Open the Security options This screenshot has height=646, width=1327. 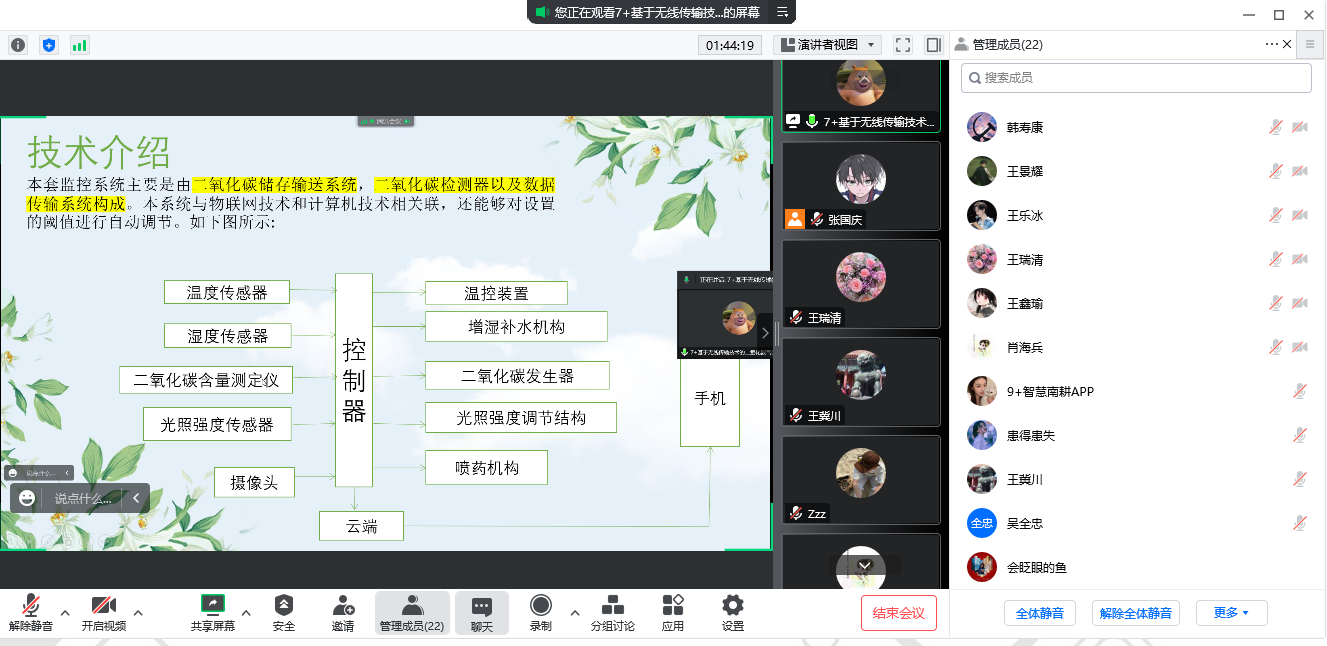pyautogui.click(x=284, y=612)
